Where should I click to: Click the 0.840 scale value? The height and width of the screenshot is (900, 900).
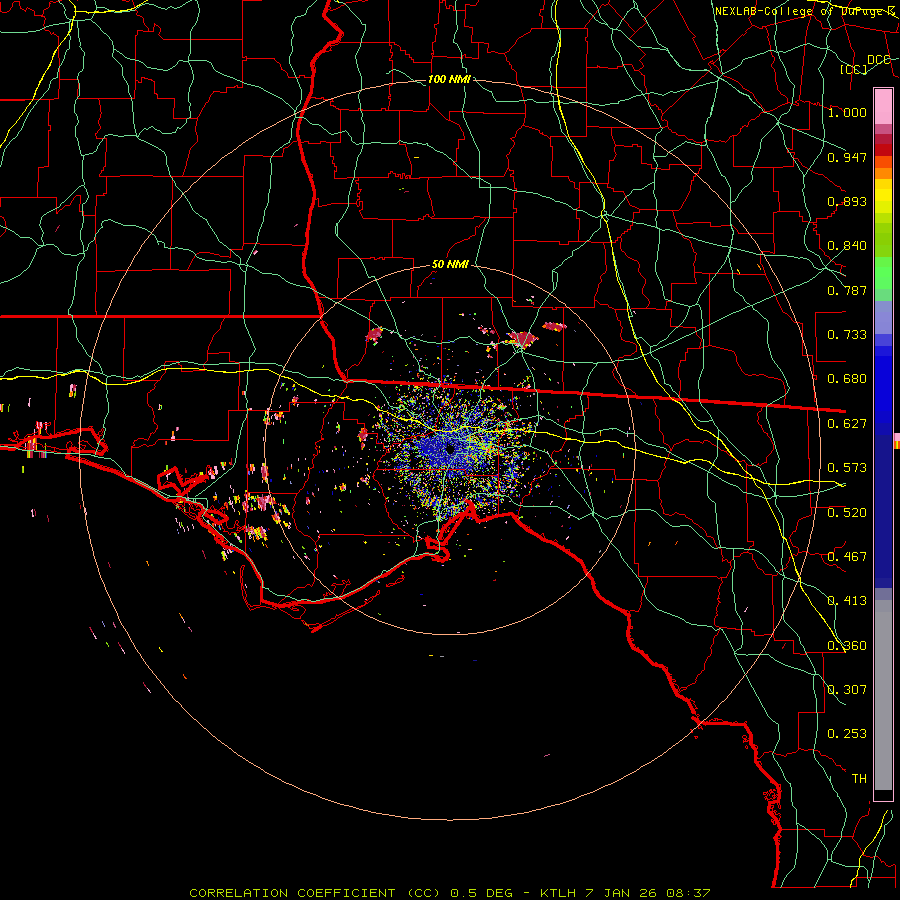pyautogui.click(x=847, y=246)
